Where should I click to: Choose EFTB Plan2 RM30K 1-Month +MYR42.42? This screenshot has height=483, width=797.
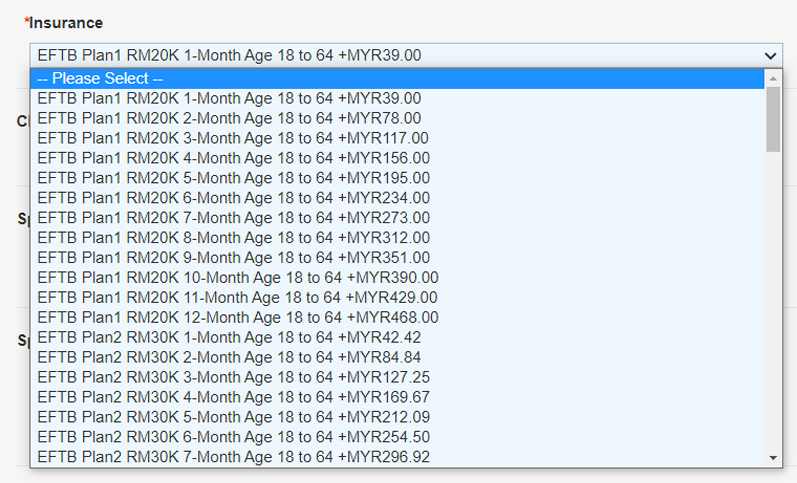(x=230, y=337)
